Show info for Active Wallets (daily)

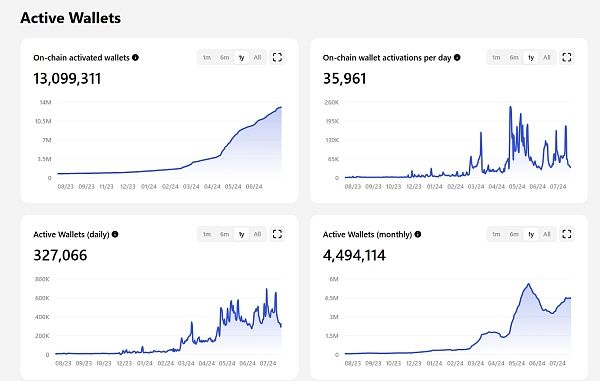pos(115,234)
